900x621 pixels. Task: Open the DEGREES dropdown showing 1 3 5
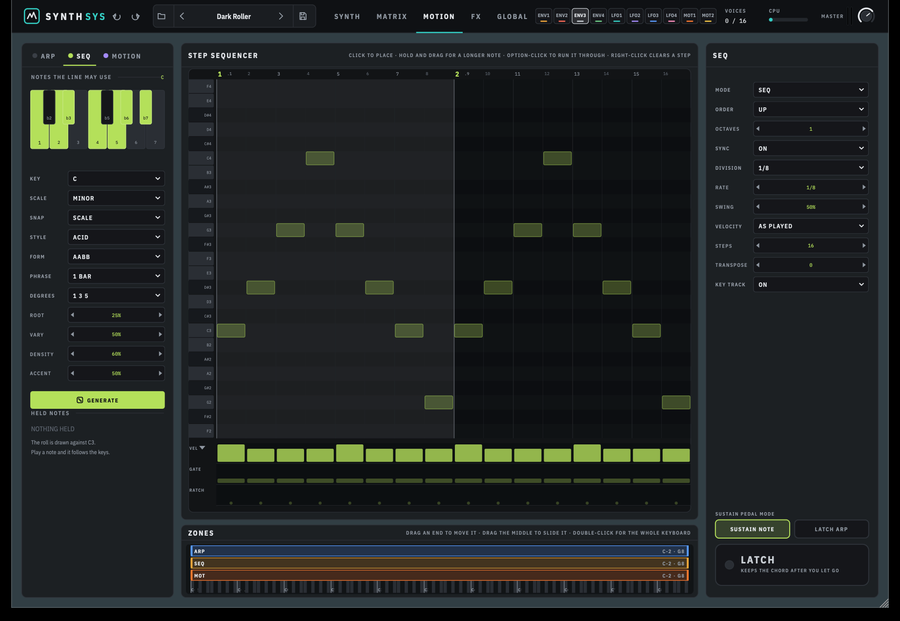point(116,296)
